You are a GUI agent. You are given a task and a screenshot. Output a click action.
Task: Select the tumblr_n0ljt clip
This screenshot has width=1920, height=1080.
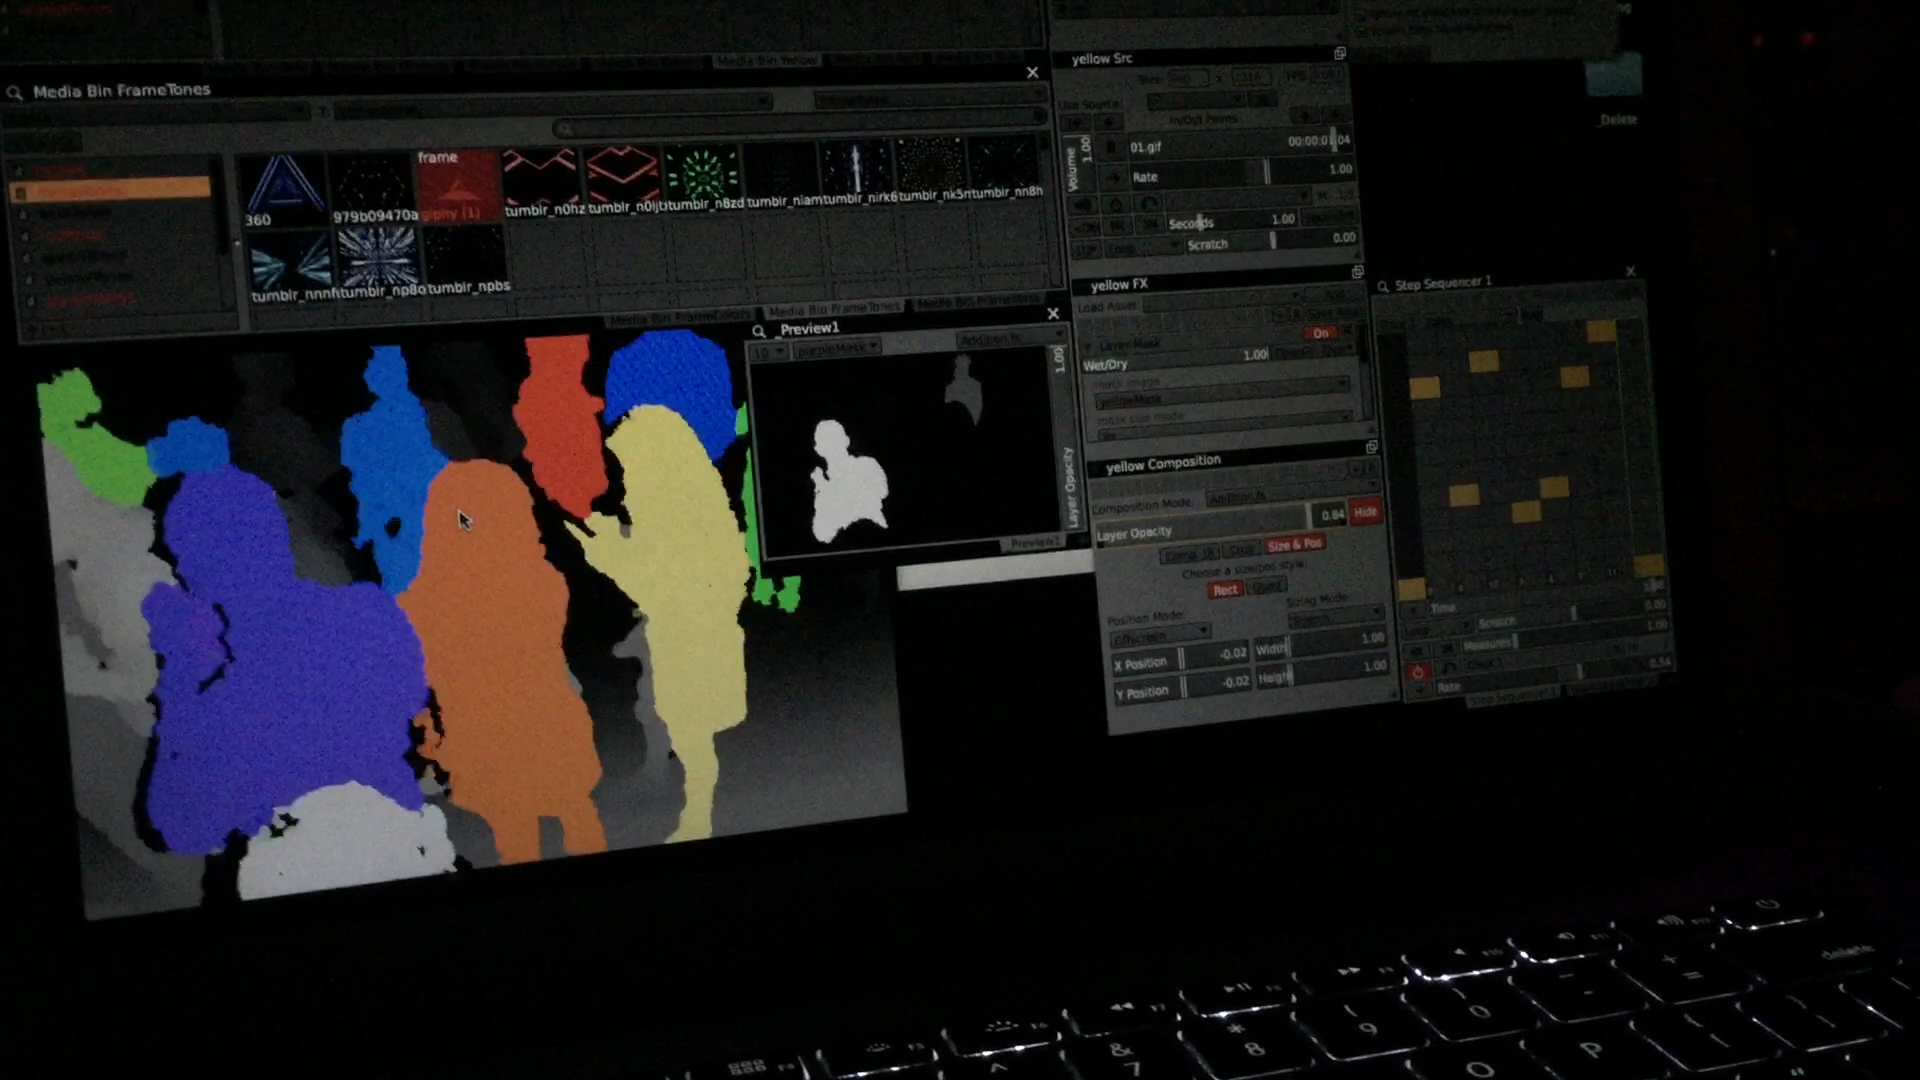[622, 179]
